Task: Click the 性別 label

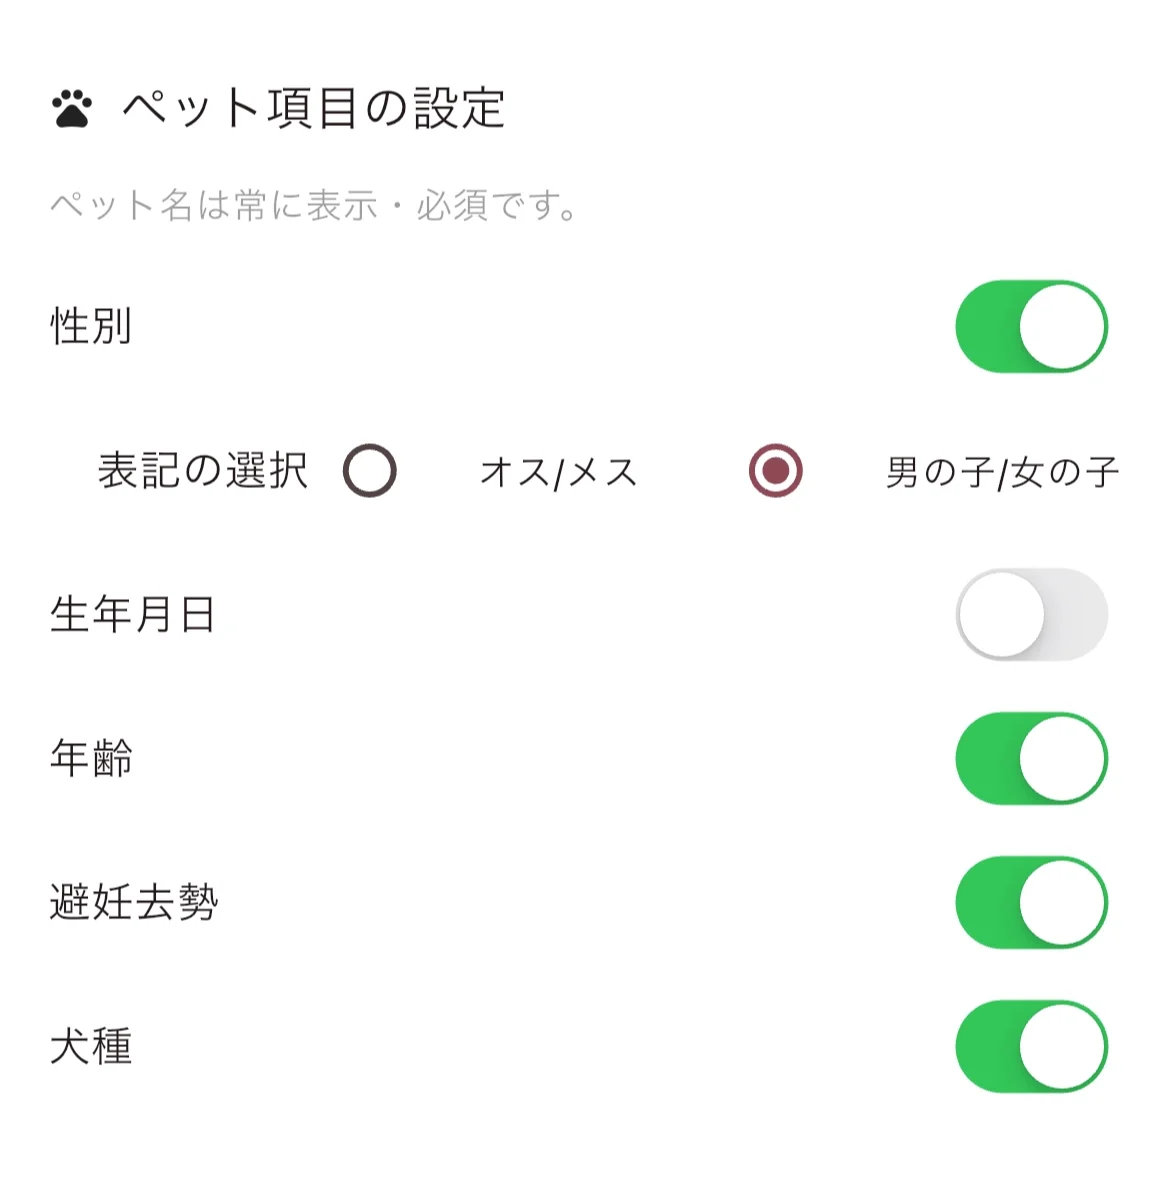Action: click(x=91, y=327)
